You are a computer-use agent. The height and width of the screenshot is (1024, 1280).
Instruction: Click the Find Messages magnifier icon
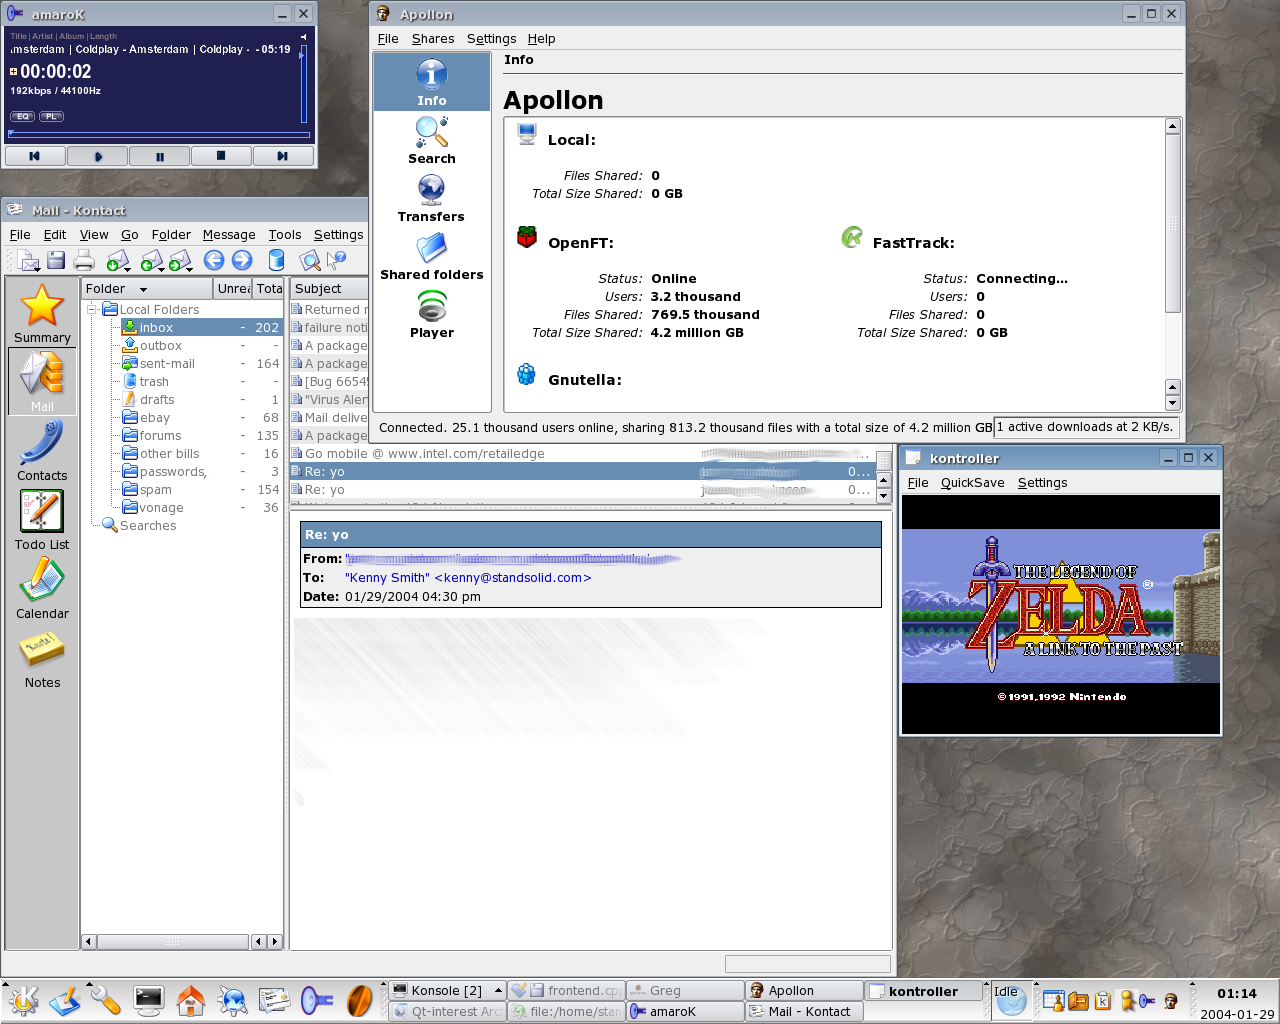click(310, 261)
